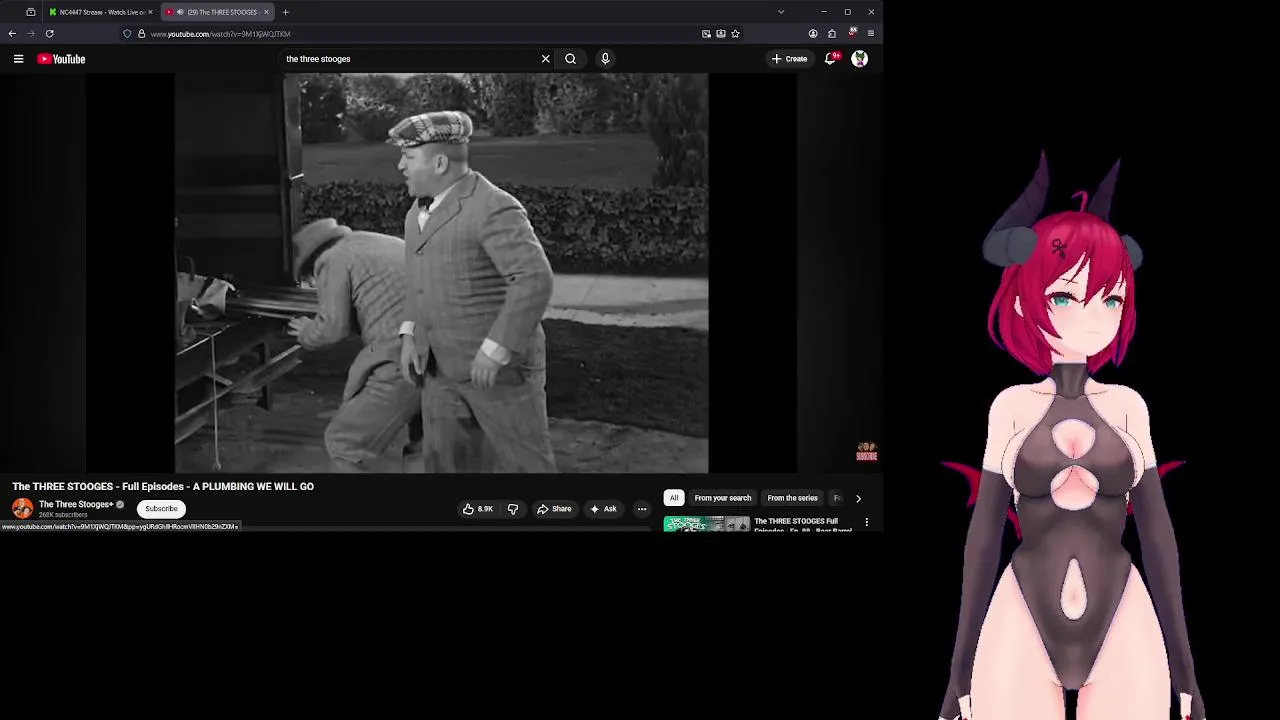Select the From your search chip

(x=722, y=498)
